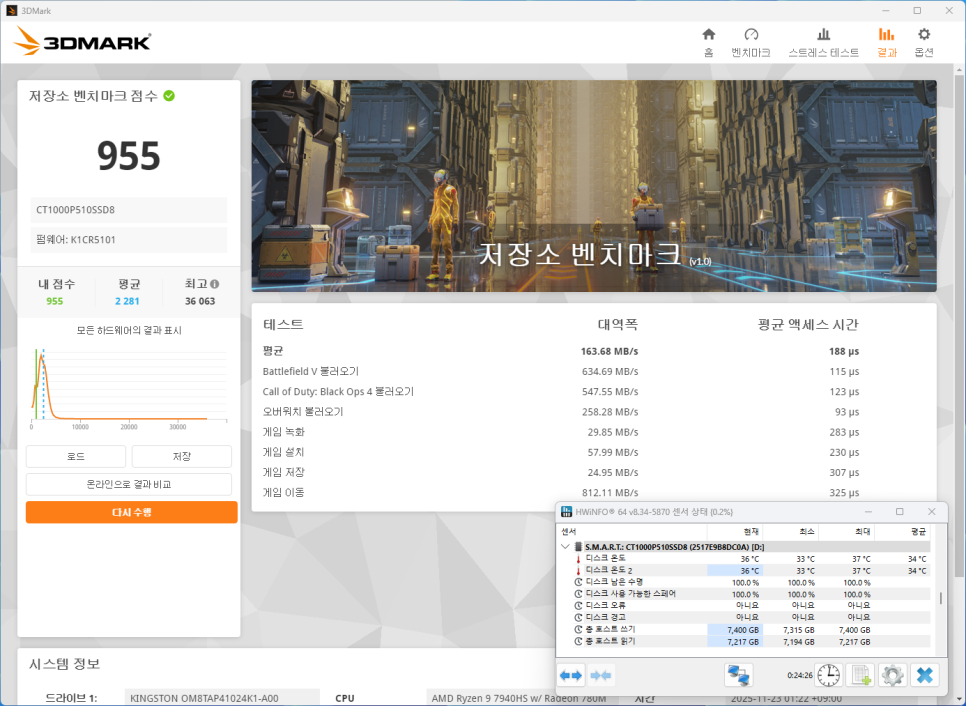This screenshot has width=966, height=706.
Task: Click HWiNFO log file add icon
Action: (860, 675)
